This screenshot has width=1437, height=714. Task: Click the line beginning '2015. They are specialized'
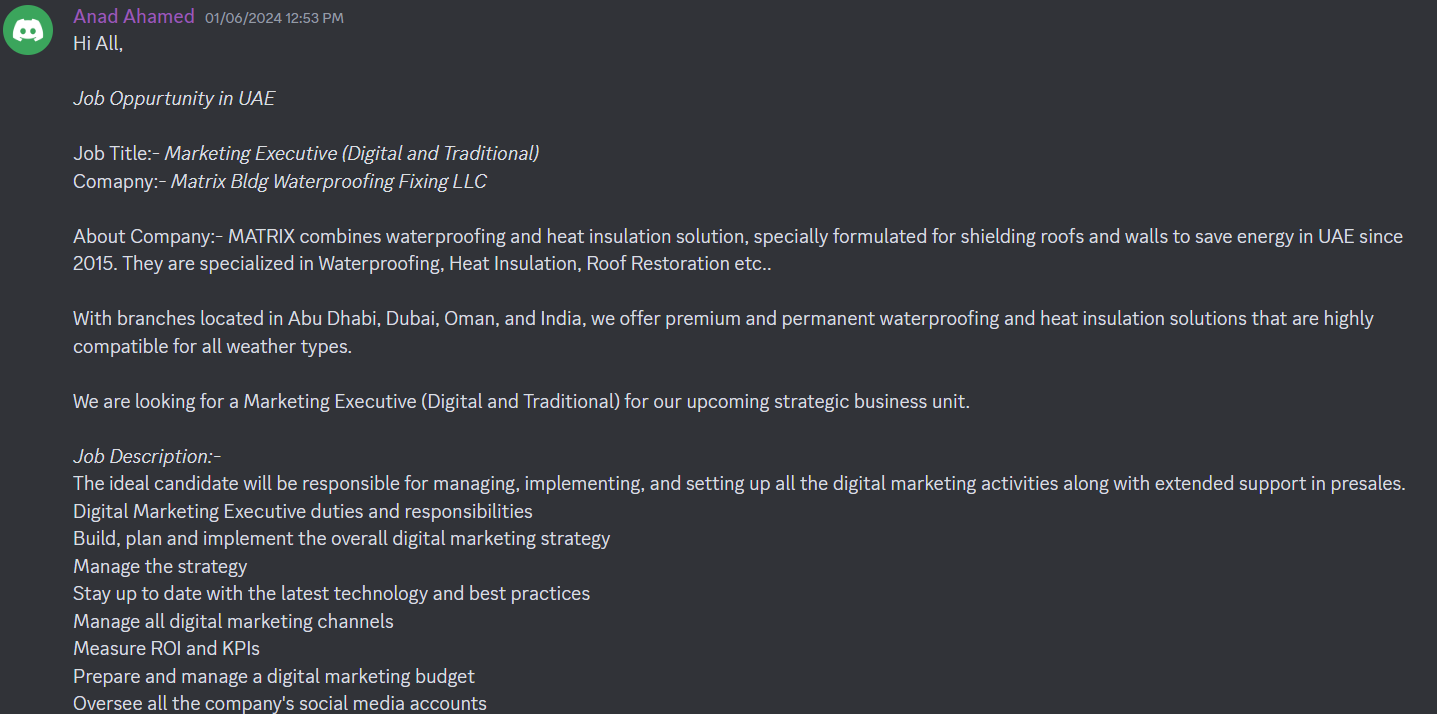pos(422,264)
